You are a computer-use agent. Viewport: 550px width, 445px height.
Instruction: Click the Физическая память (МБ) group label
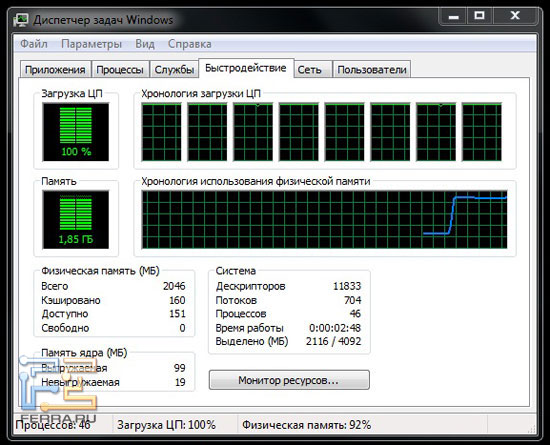[100, 271]
